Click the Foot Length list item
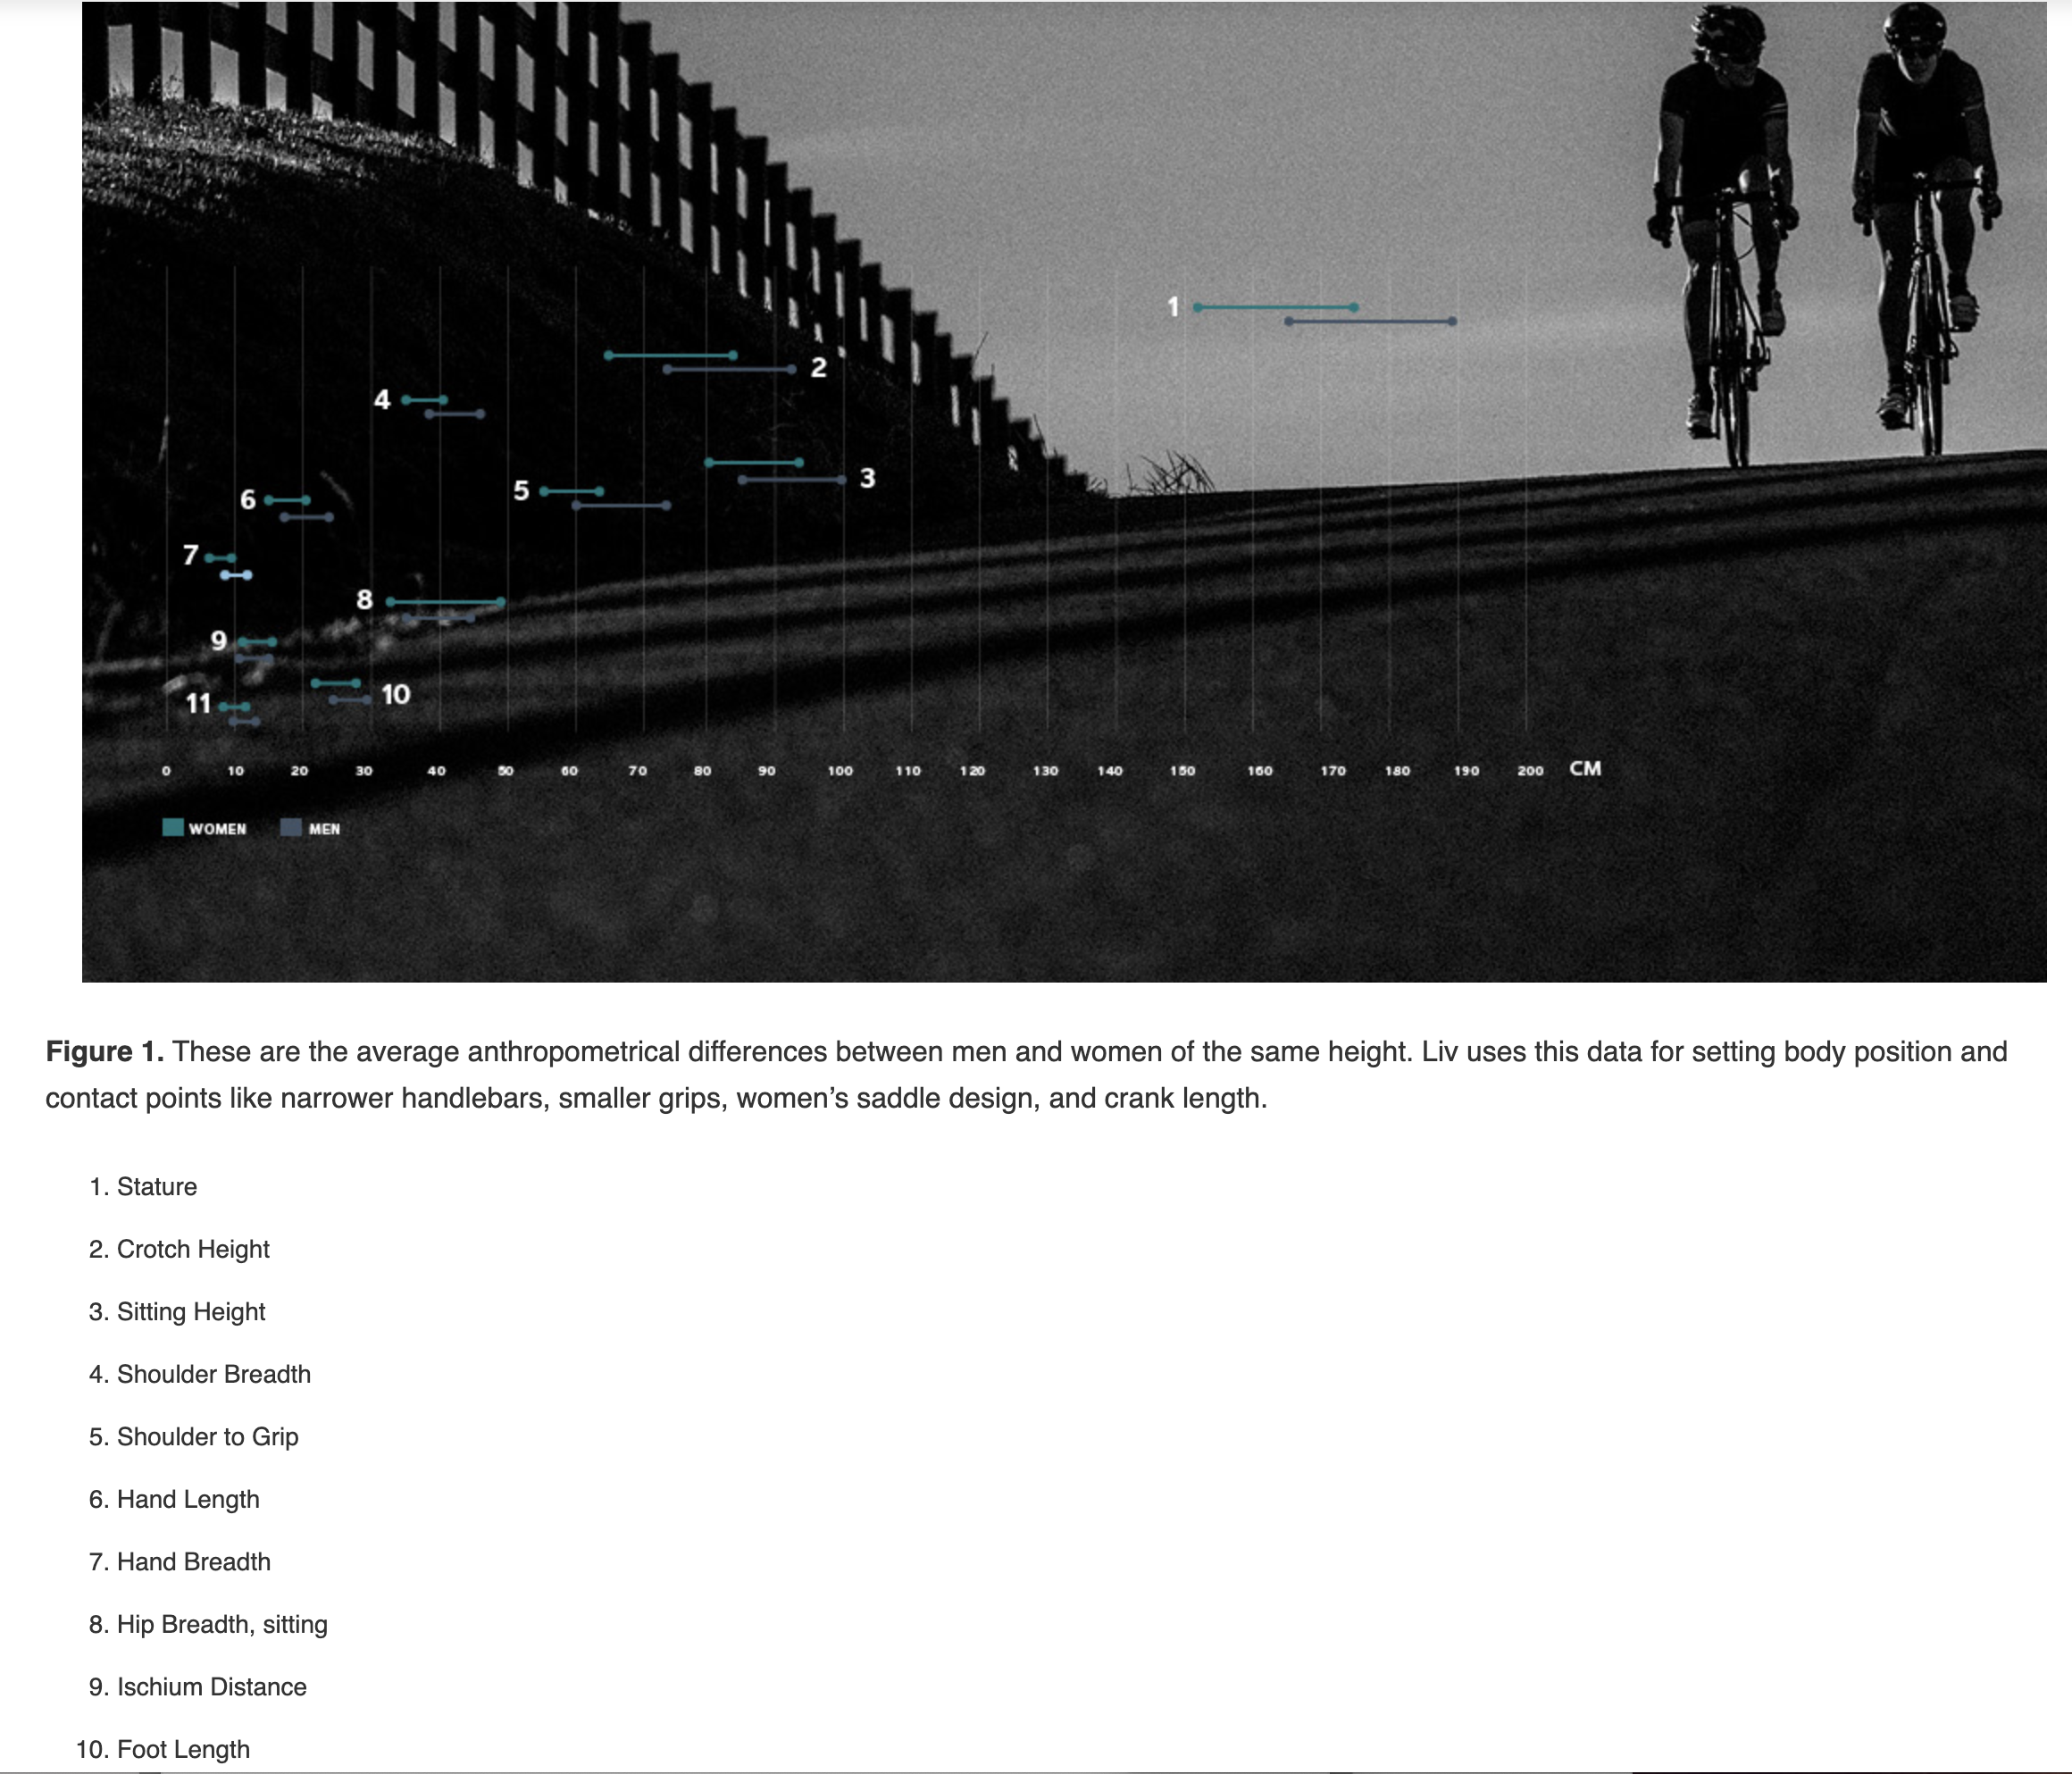Viewport: 2072px width, 1774px height. pyautogui.click(x=183, y=1749)
